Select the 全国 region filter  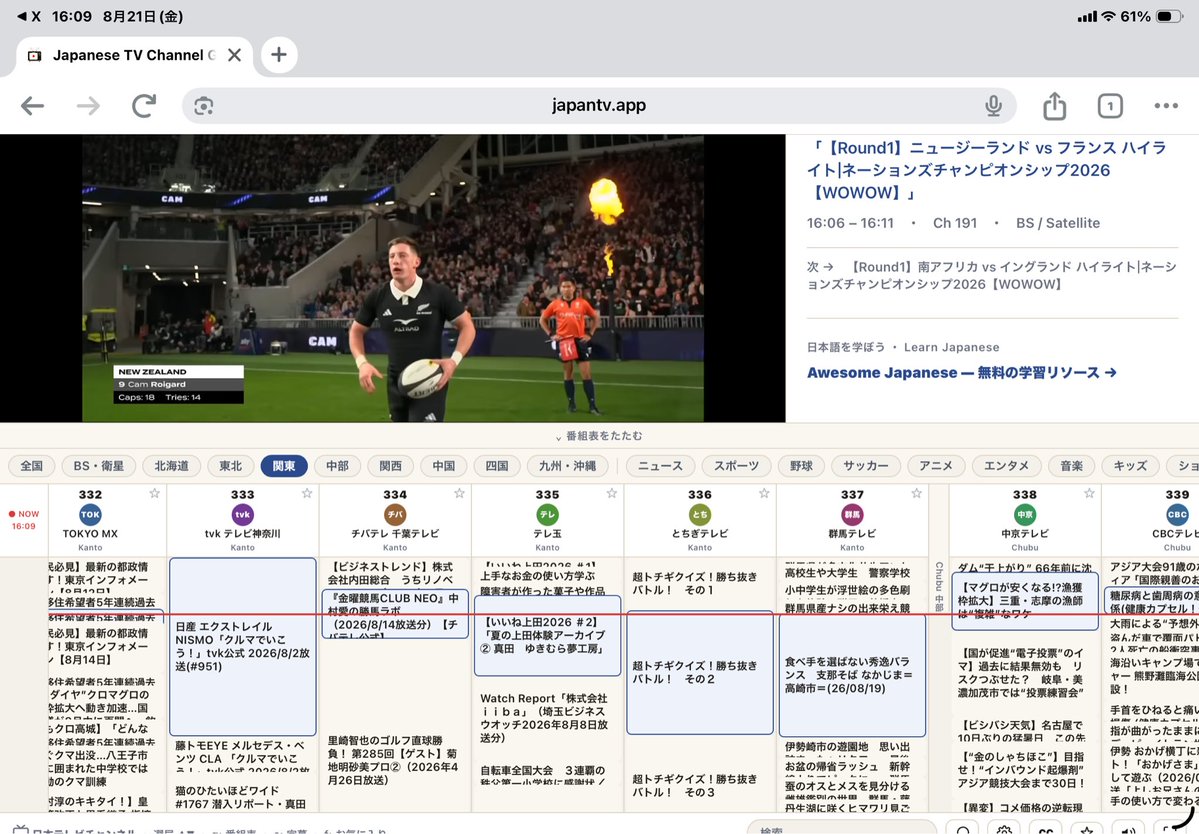coord(31,466)
